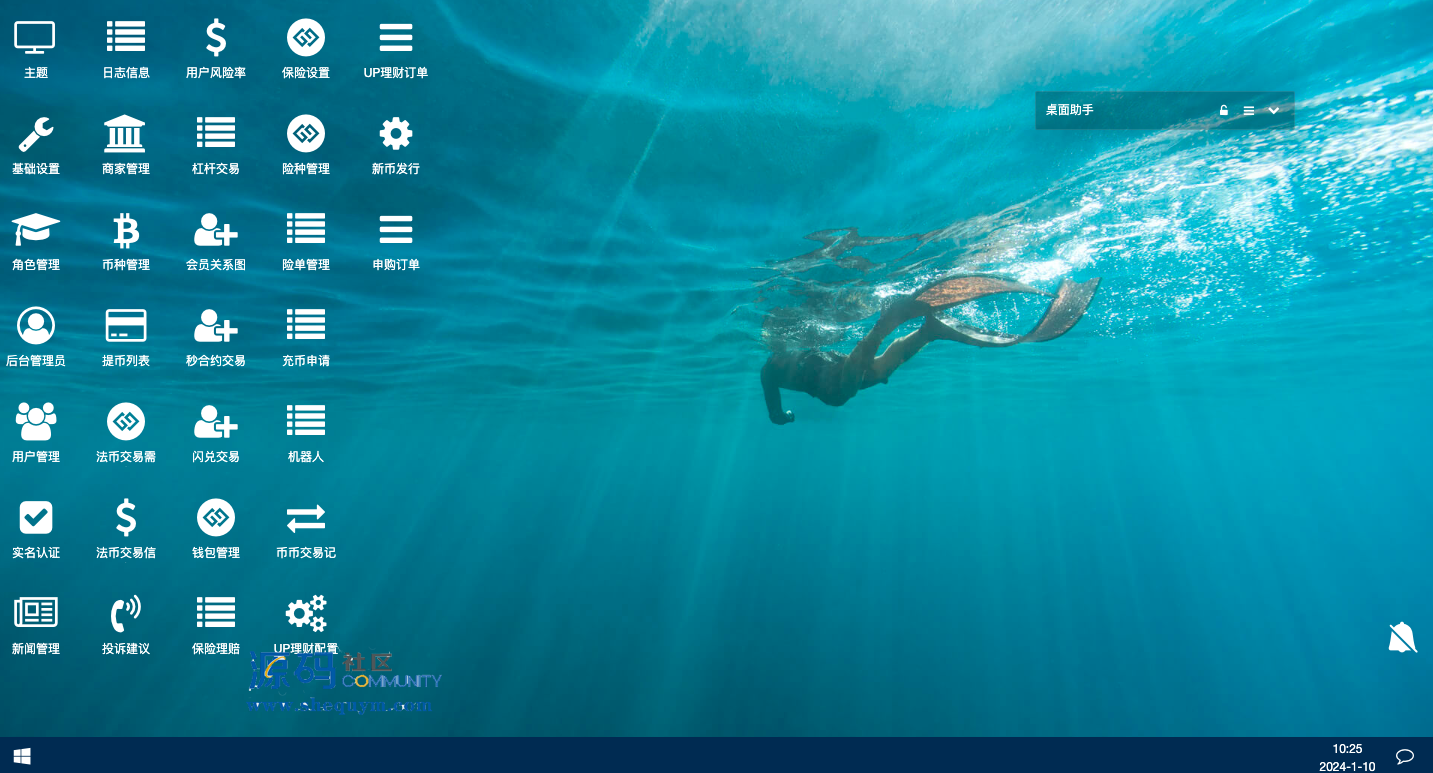This screenshot has height=773, width=1433.
Task: Toggle the lock on 桌面助手 widget
Action: click(x=1223, y=110)
